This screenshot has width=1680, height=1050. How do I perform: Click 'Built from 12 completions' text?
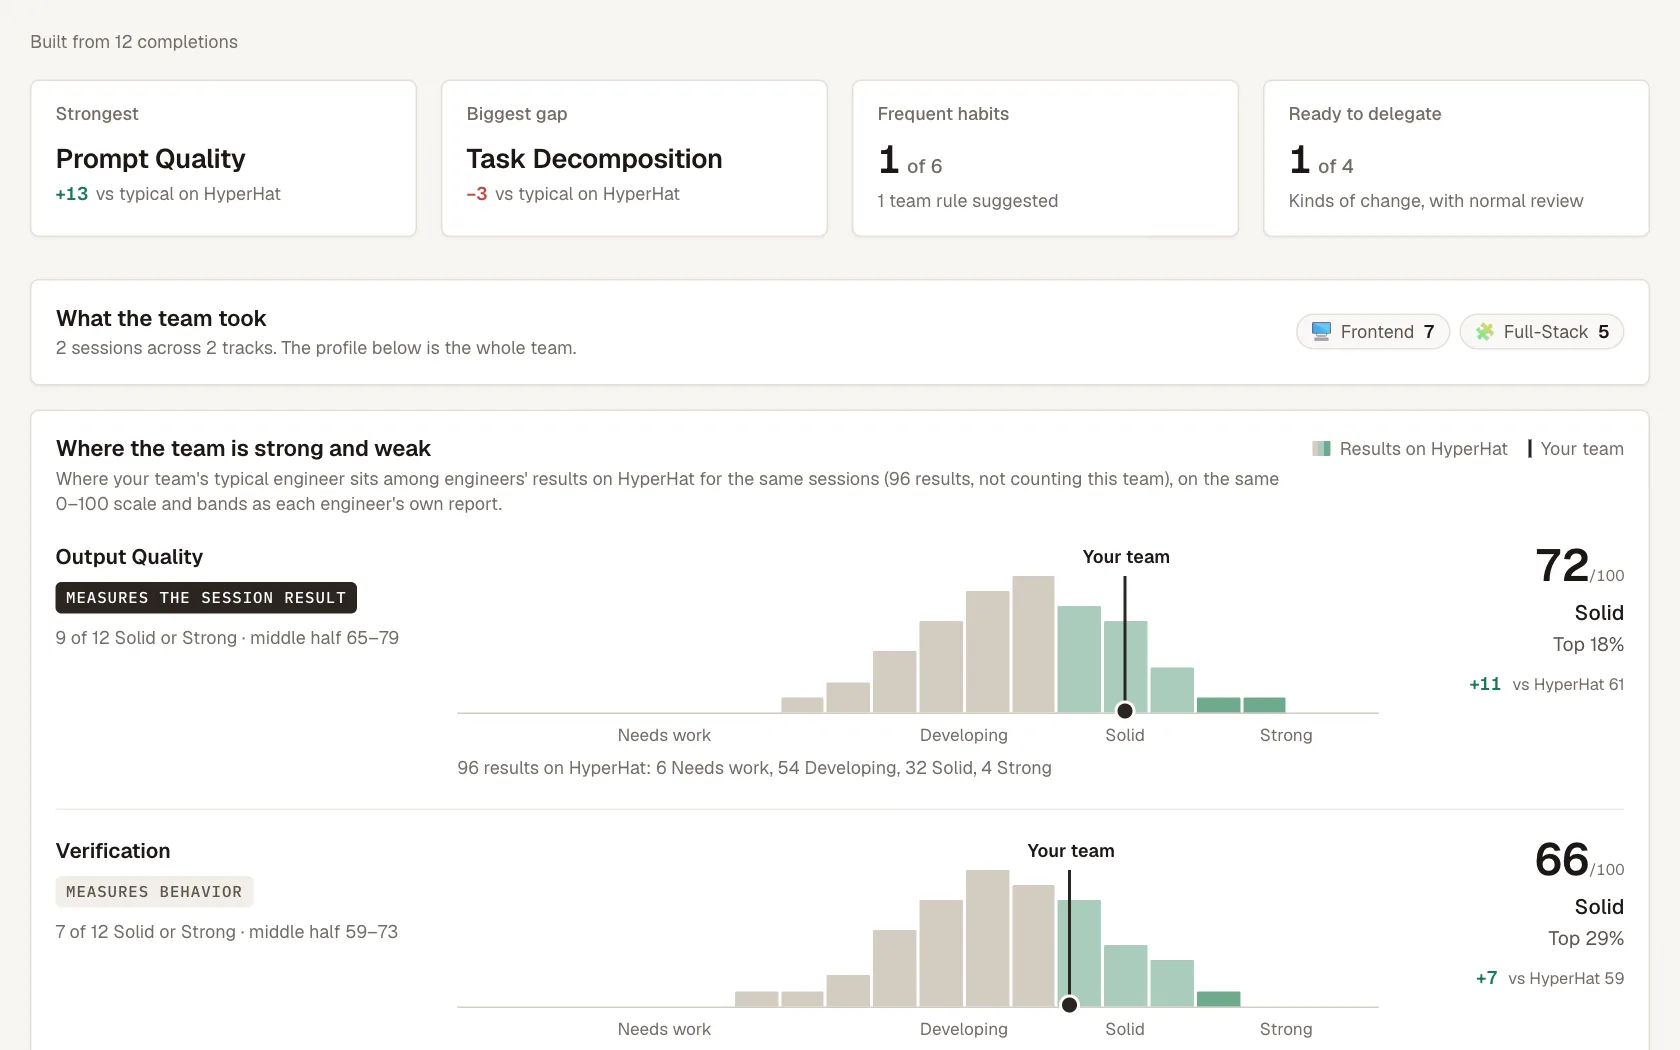(x=134, y=42)
